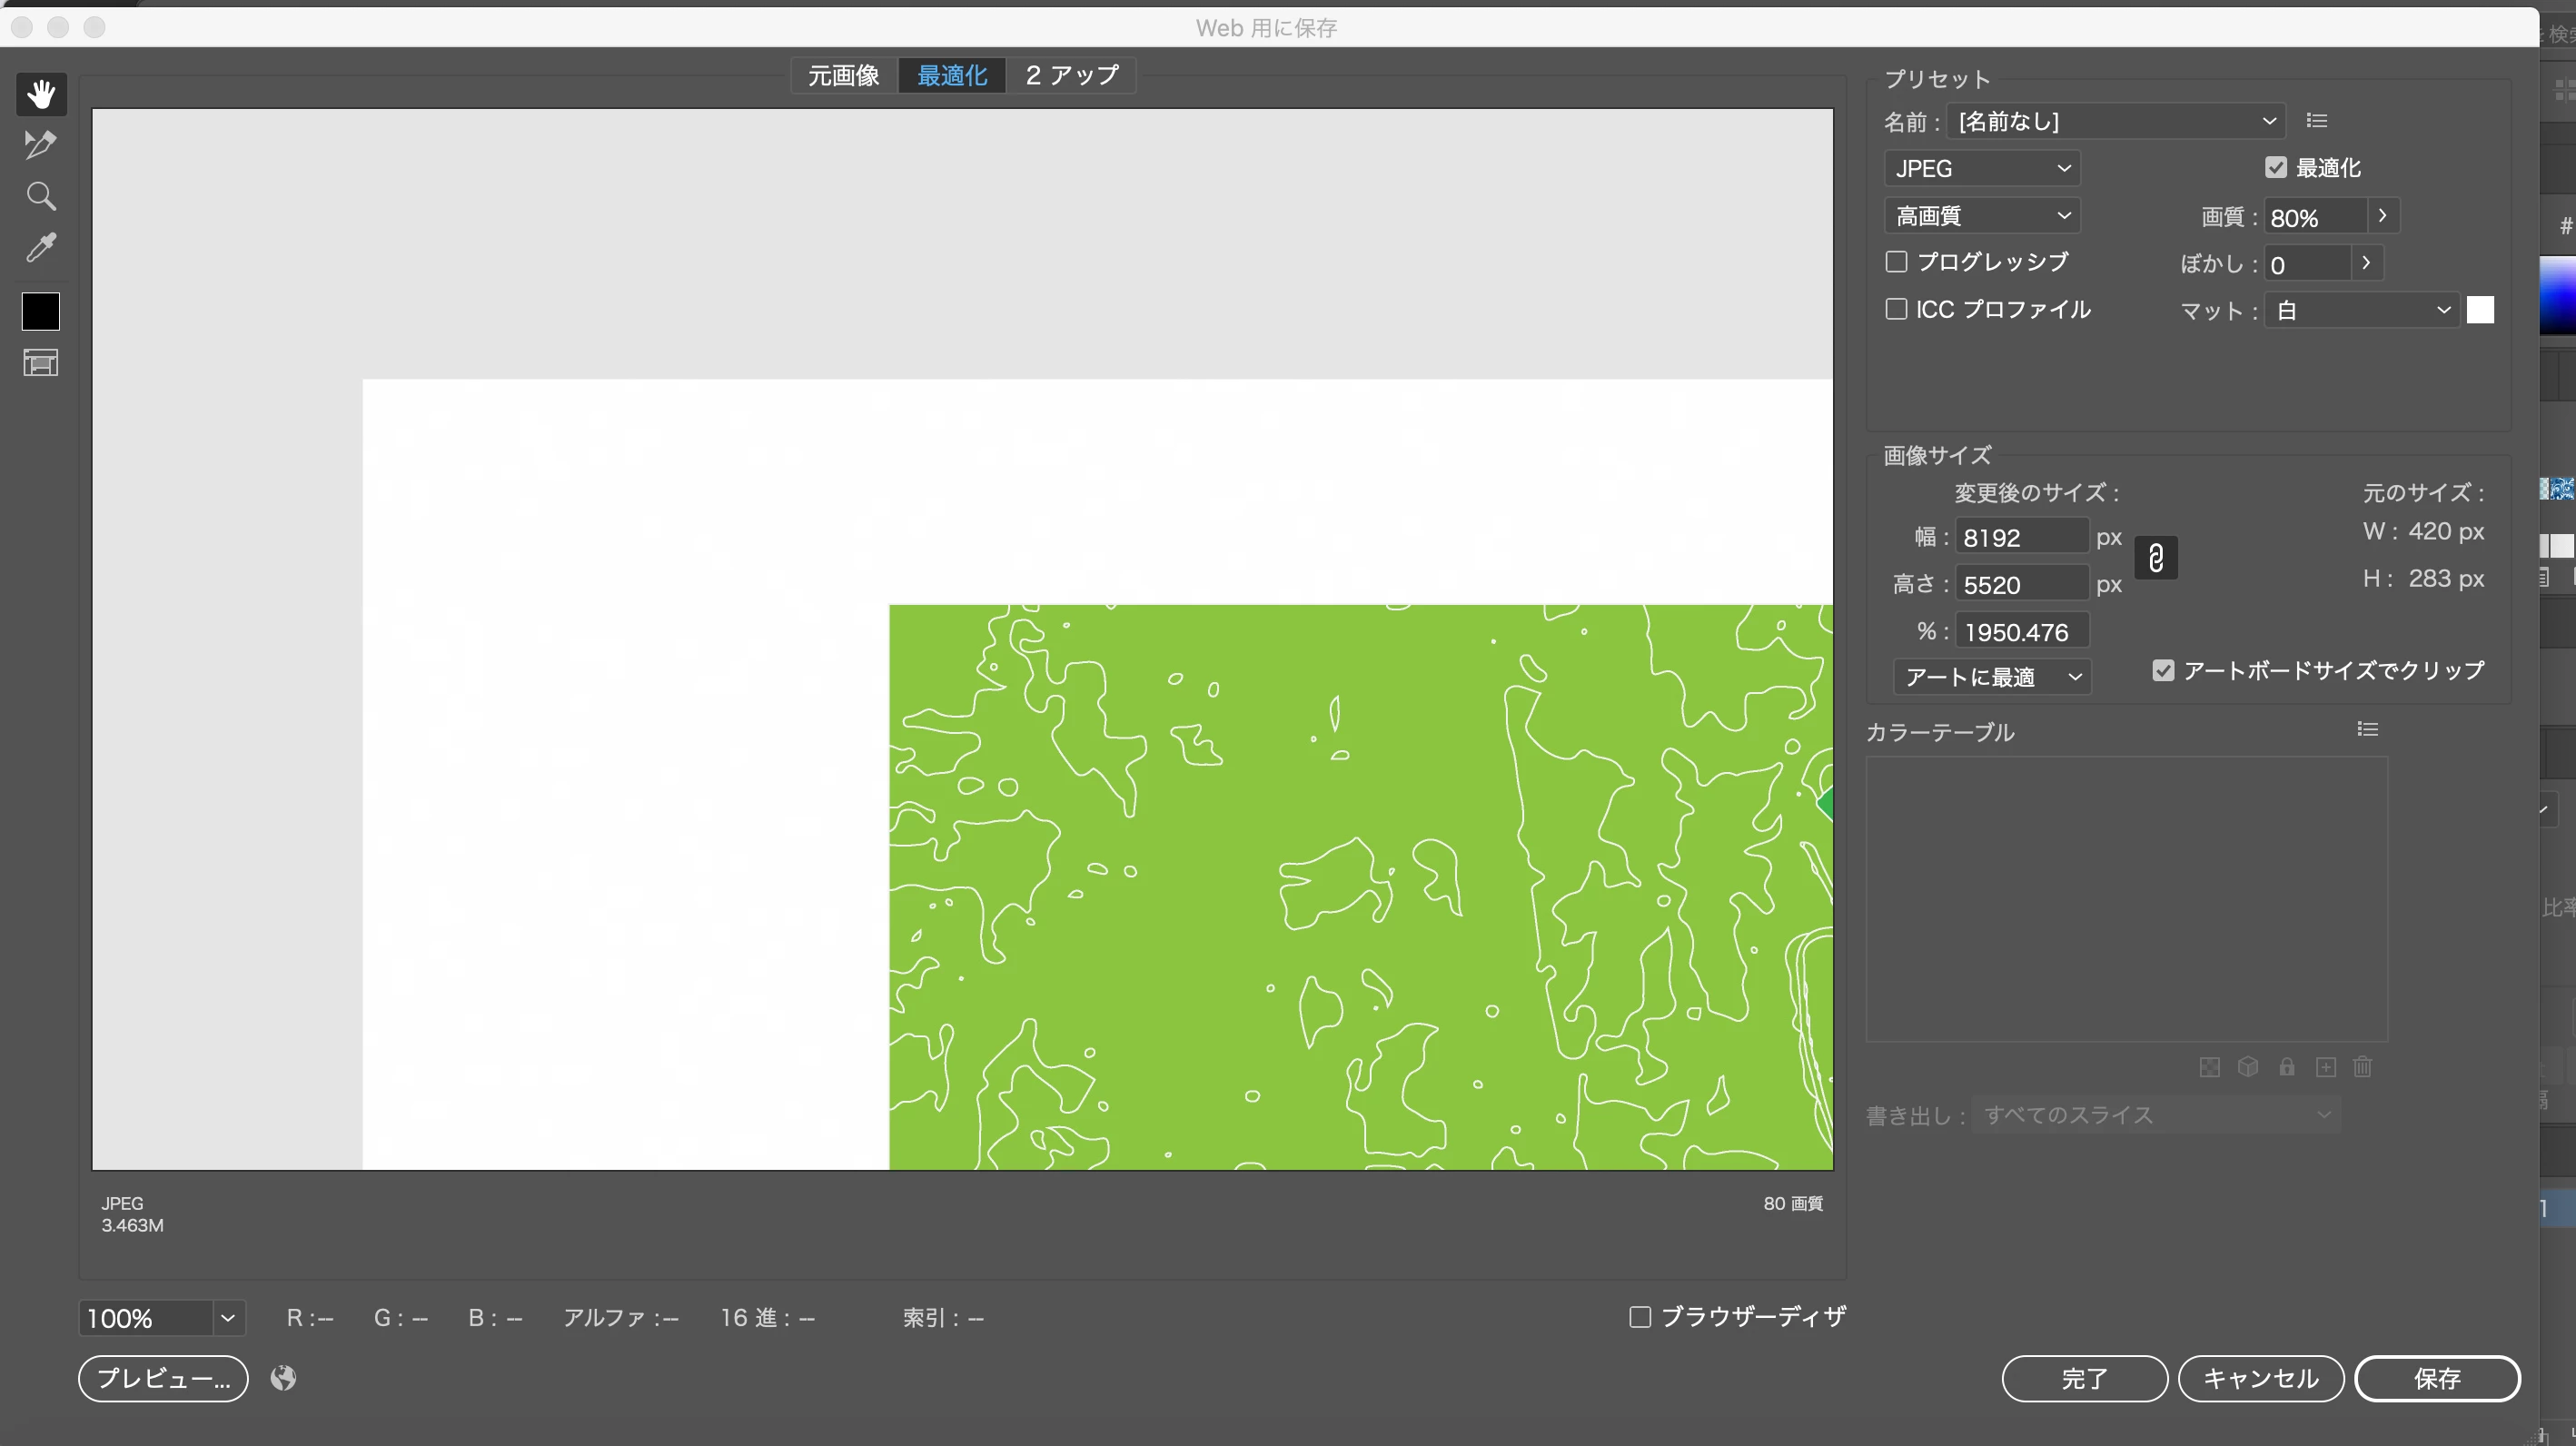Open the color table menu icon
The image size is (2576, 1446).
tap(2367, 730)
